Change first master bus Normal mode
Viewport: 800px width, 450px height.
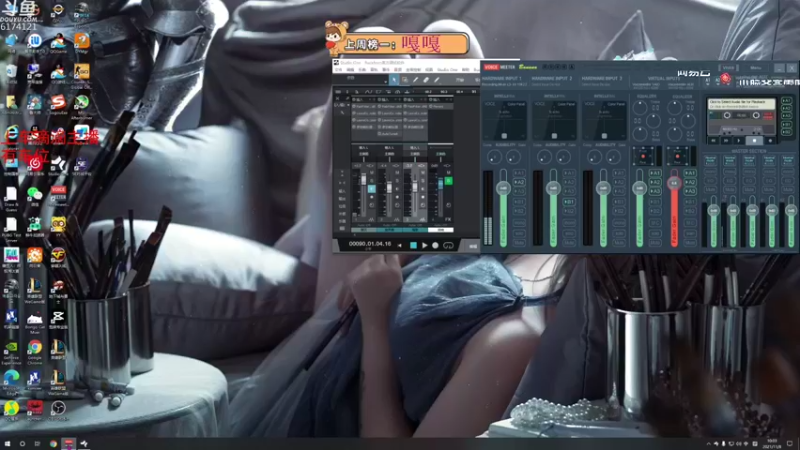[710, 161]
